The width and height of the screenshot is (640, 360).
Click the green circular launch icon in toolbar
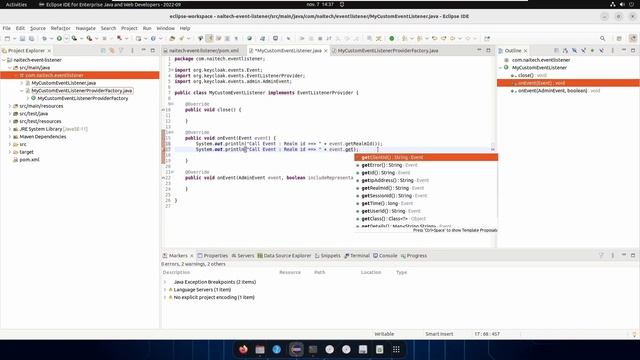point(391,38)
